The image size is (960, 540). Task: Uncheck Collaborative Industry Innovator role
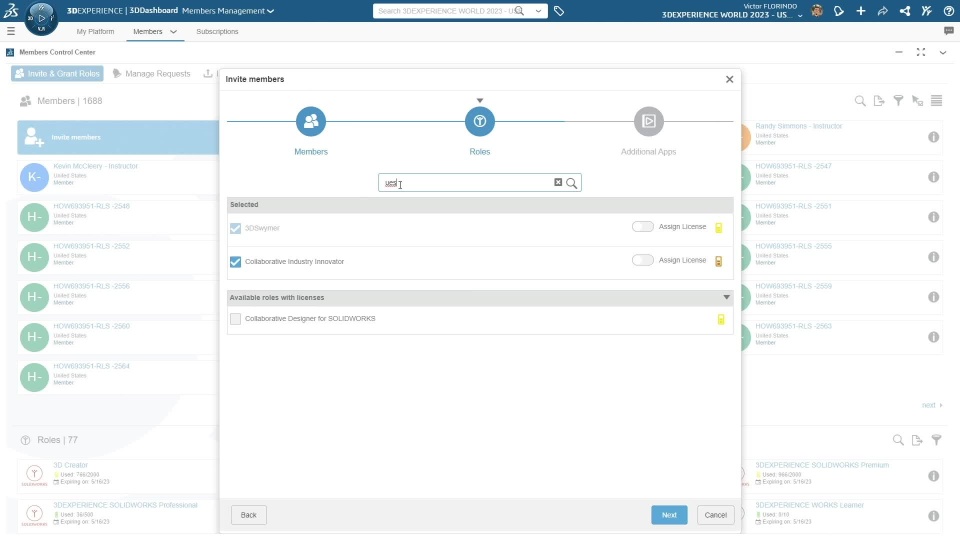[235, 262]
